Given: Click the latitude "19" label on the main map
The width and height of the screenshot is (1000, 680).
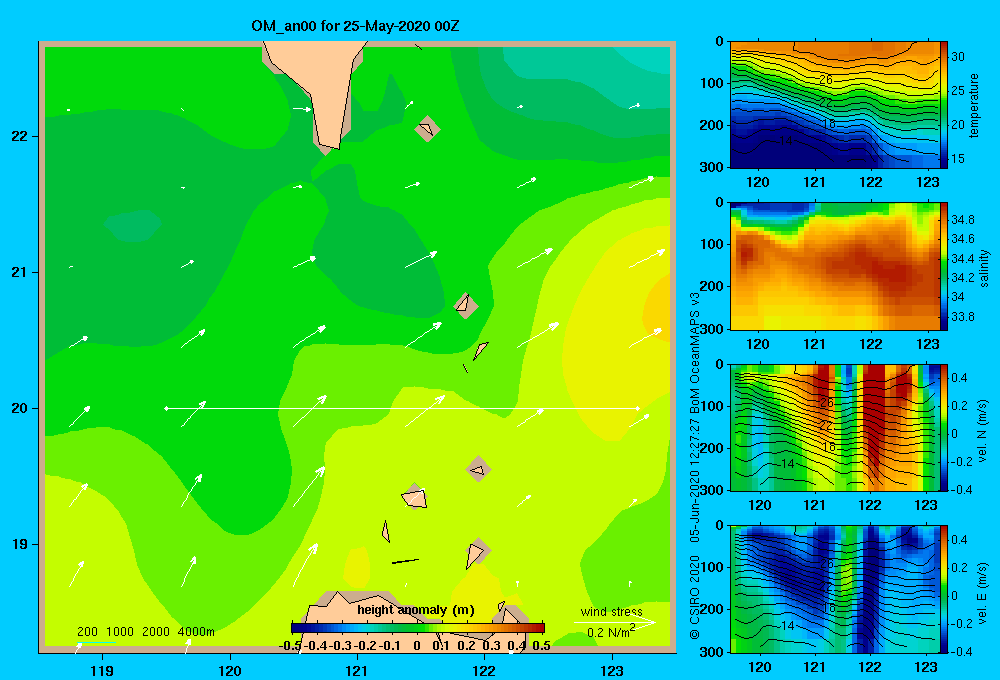Looking at the screenshot, I should (x=19, y=544).
